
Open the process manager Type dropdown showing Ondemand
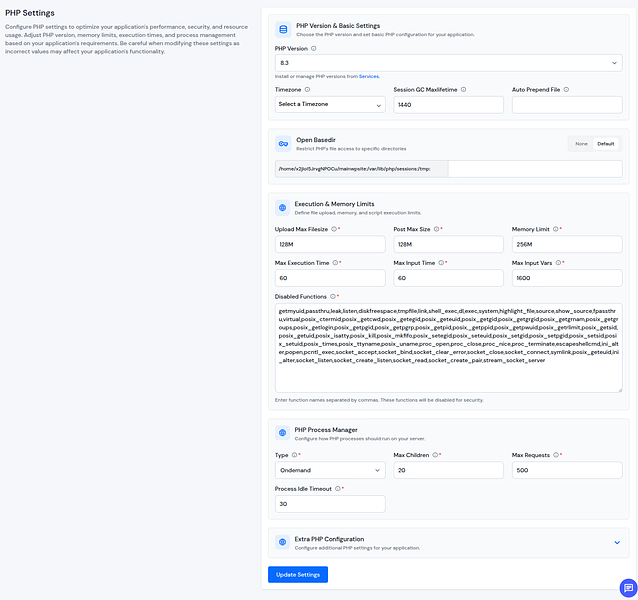pyautogui.click(x=330, y=470)
